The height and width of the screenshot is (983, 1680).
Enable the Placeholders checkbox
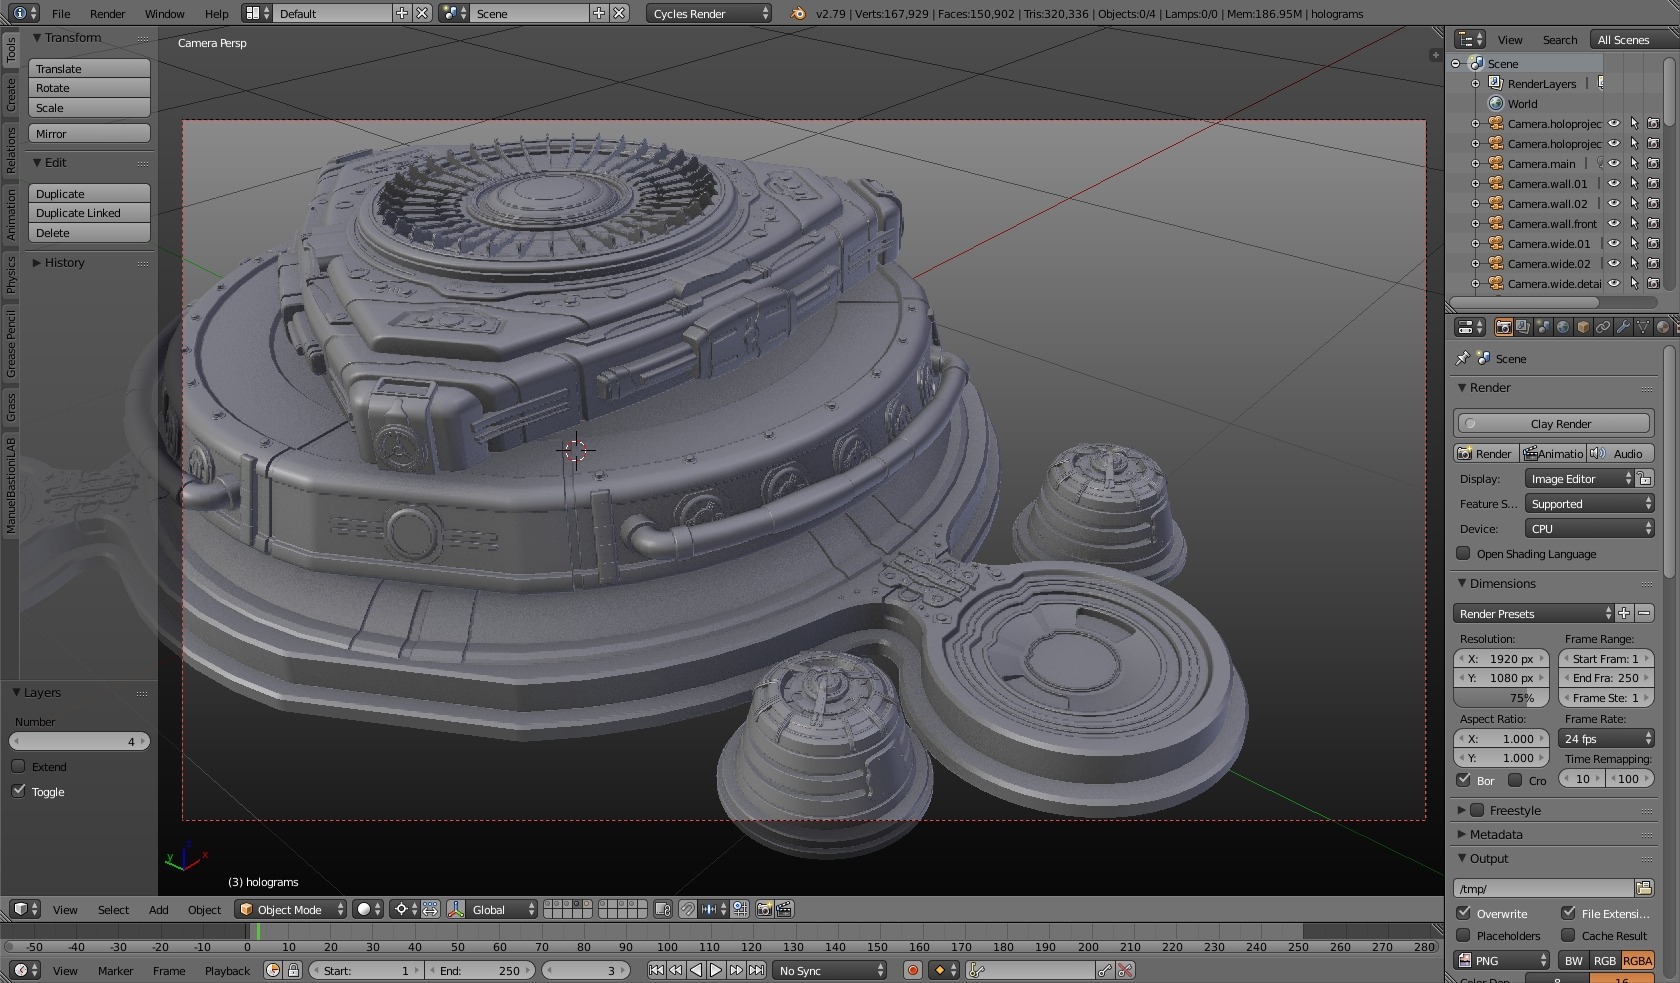click(x=1464, y=935)
